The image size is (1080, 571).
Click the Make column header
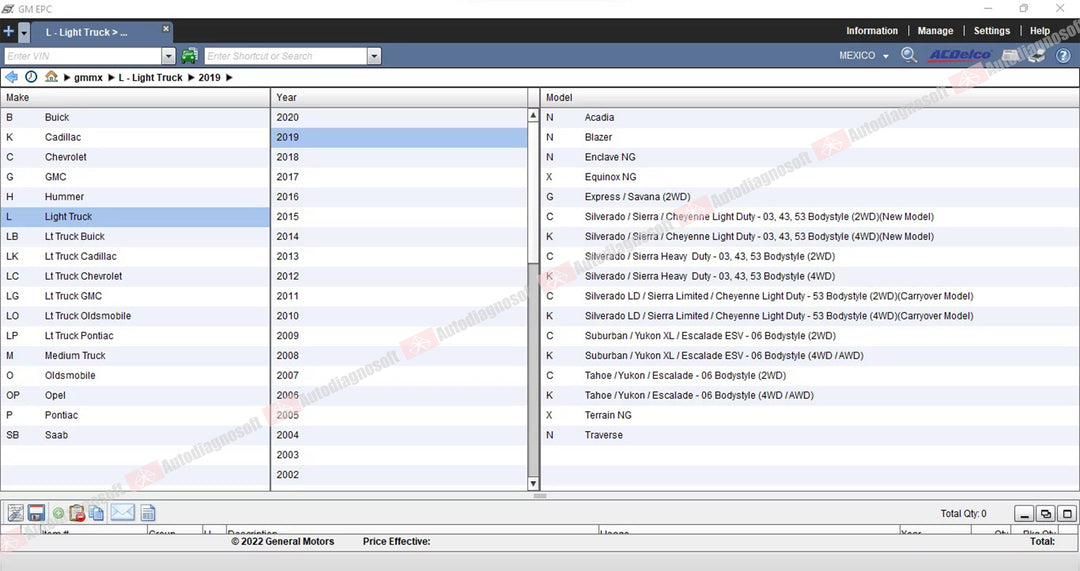[135, 98]
